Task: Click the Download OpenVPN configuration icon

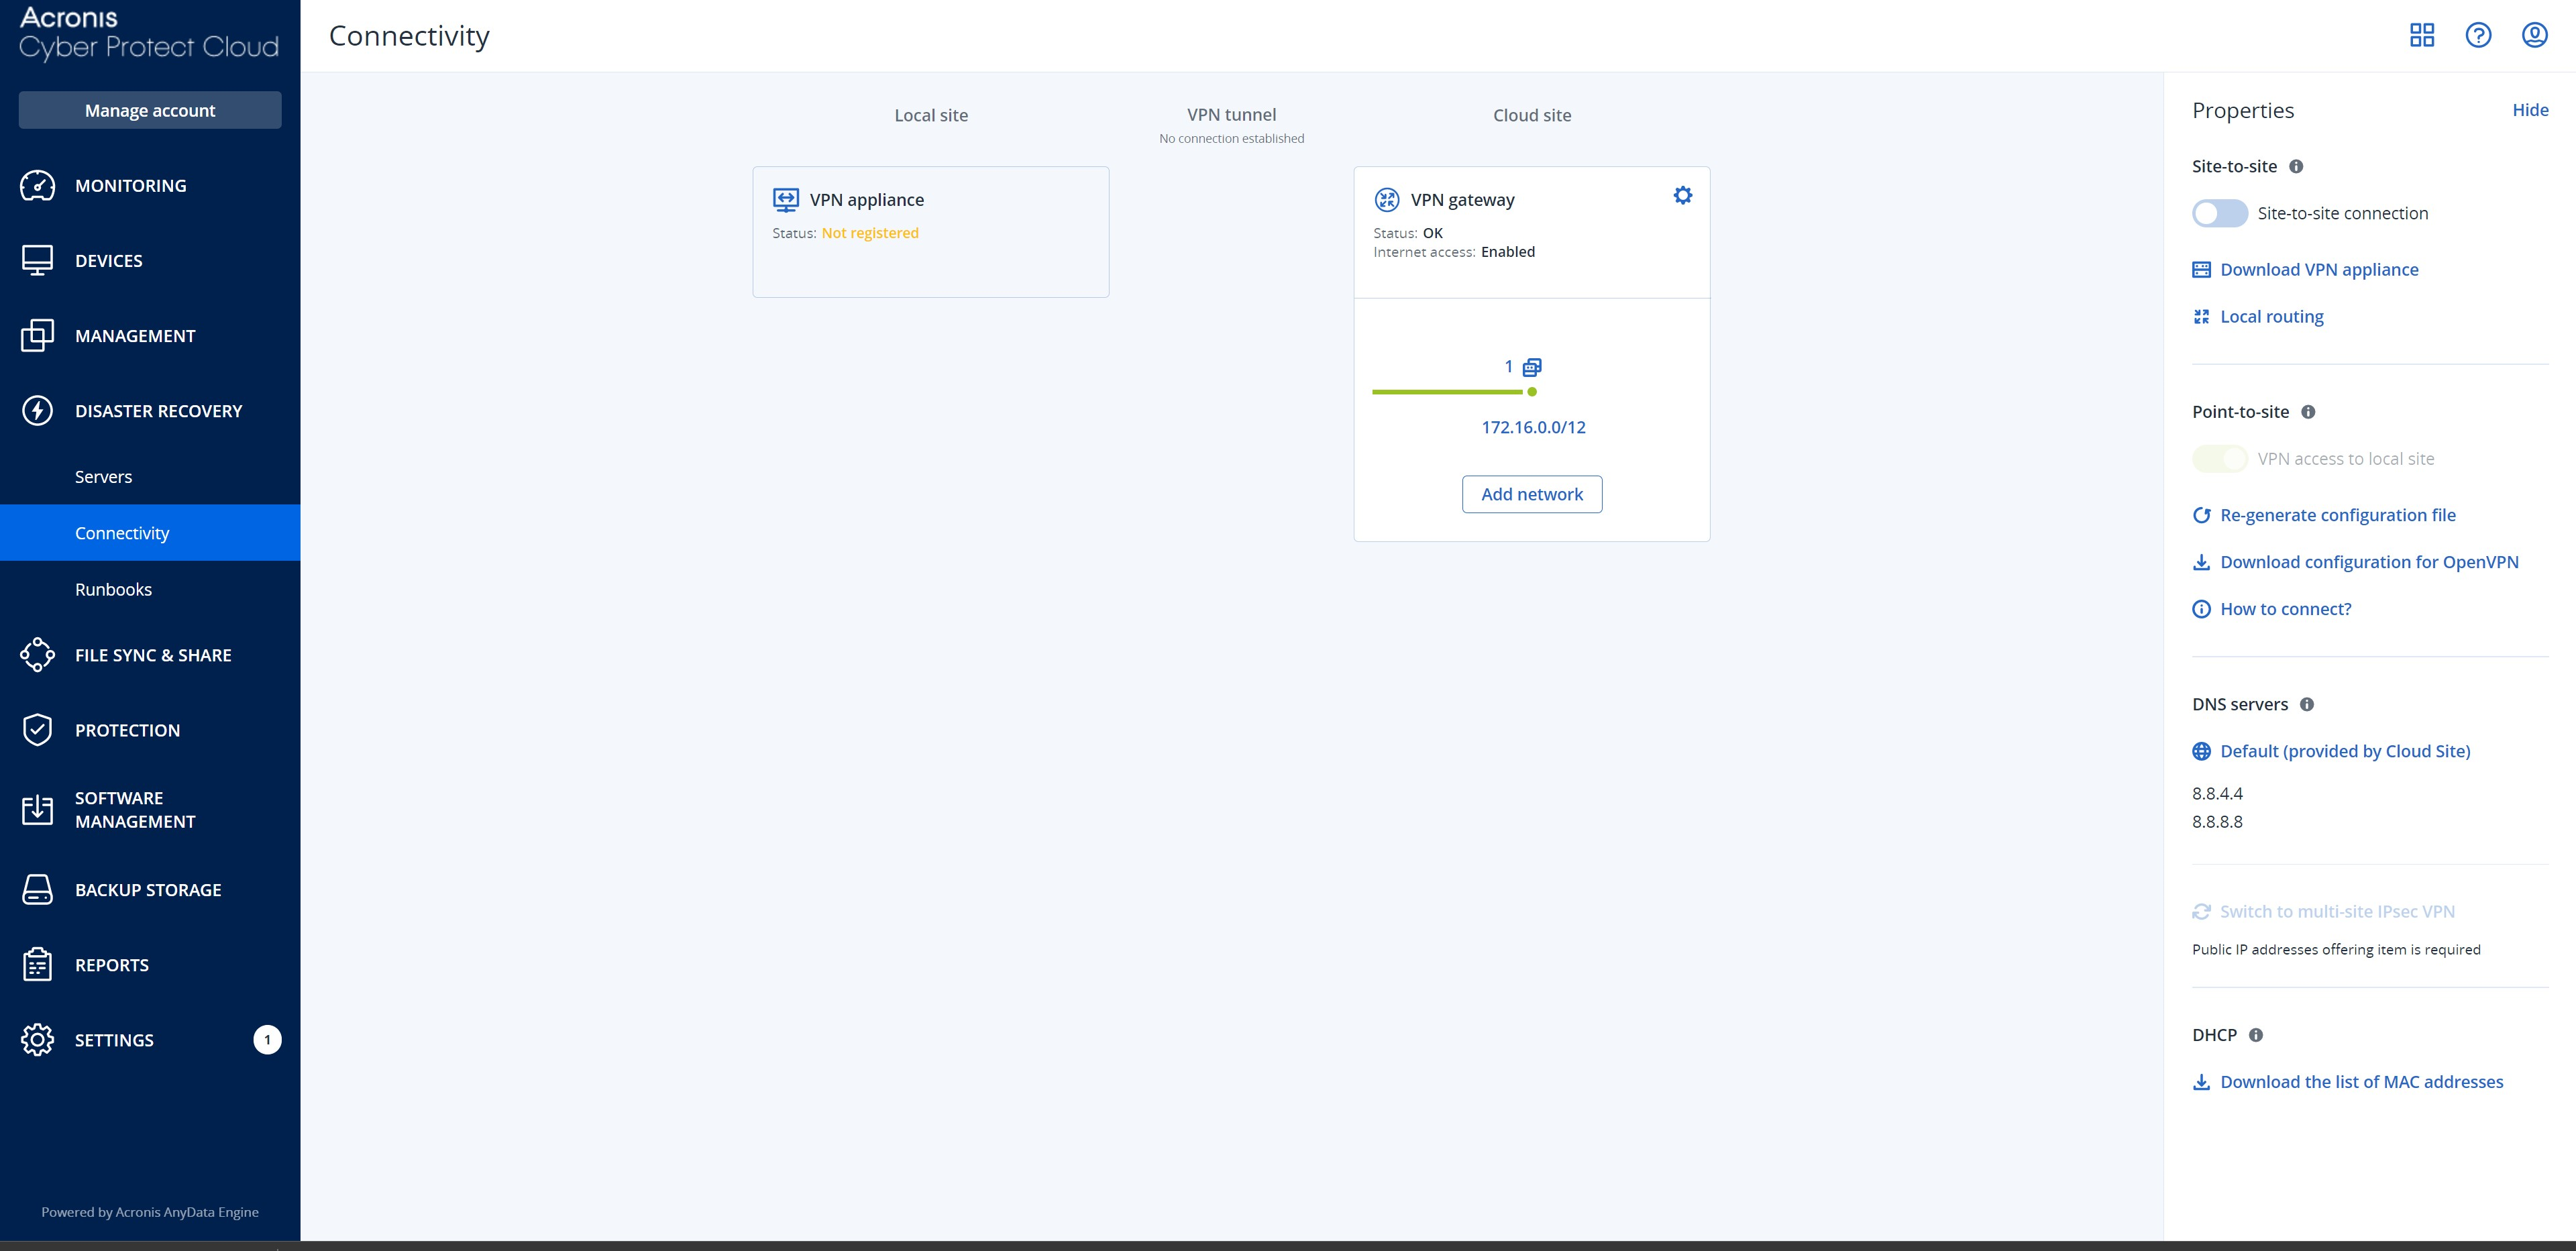Action: [x=2200, y=562]
